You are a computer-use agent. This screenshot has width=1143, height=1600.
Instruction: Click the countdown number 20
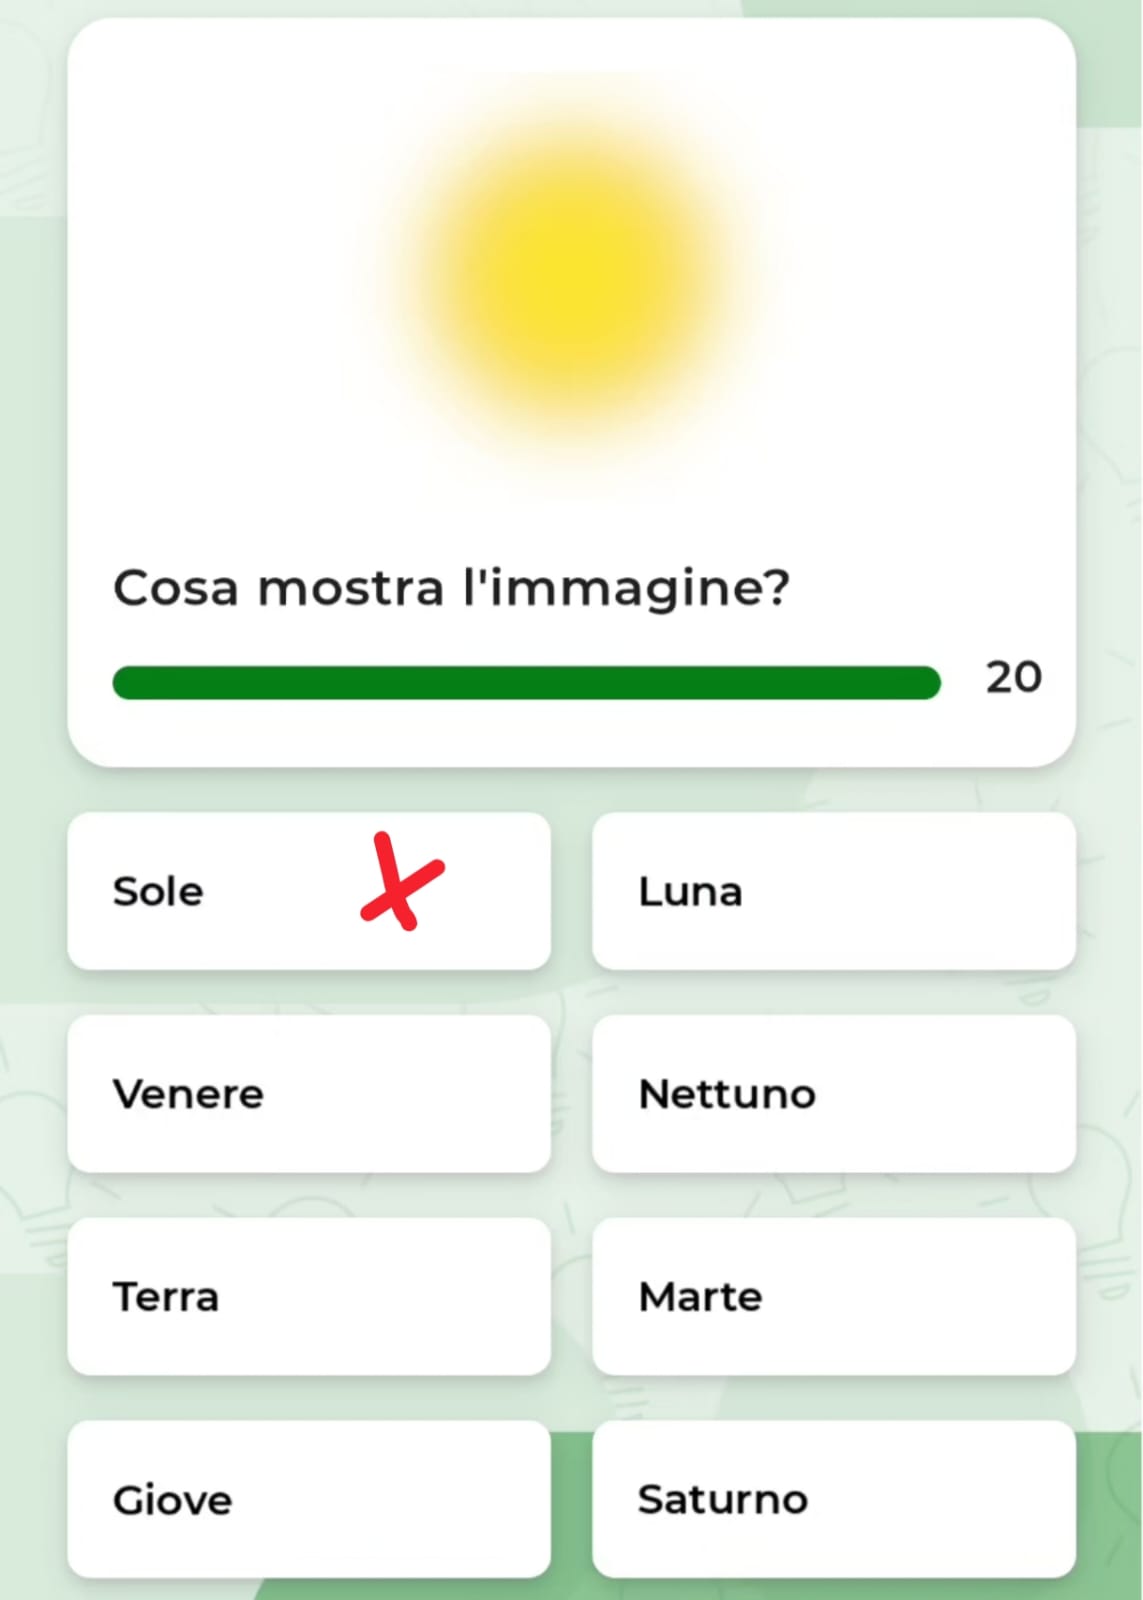click(x=1013, y=678)
